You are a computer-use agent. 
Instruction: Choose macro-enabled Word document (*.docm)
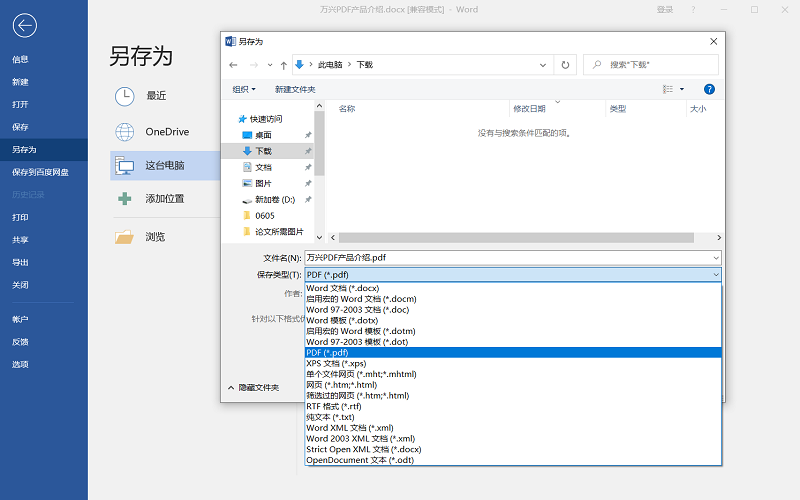click(x=513, y=299)
